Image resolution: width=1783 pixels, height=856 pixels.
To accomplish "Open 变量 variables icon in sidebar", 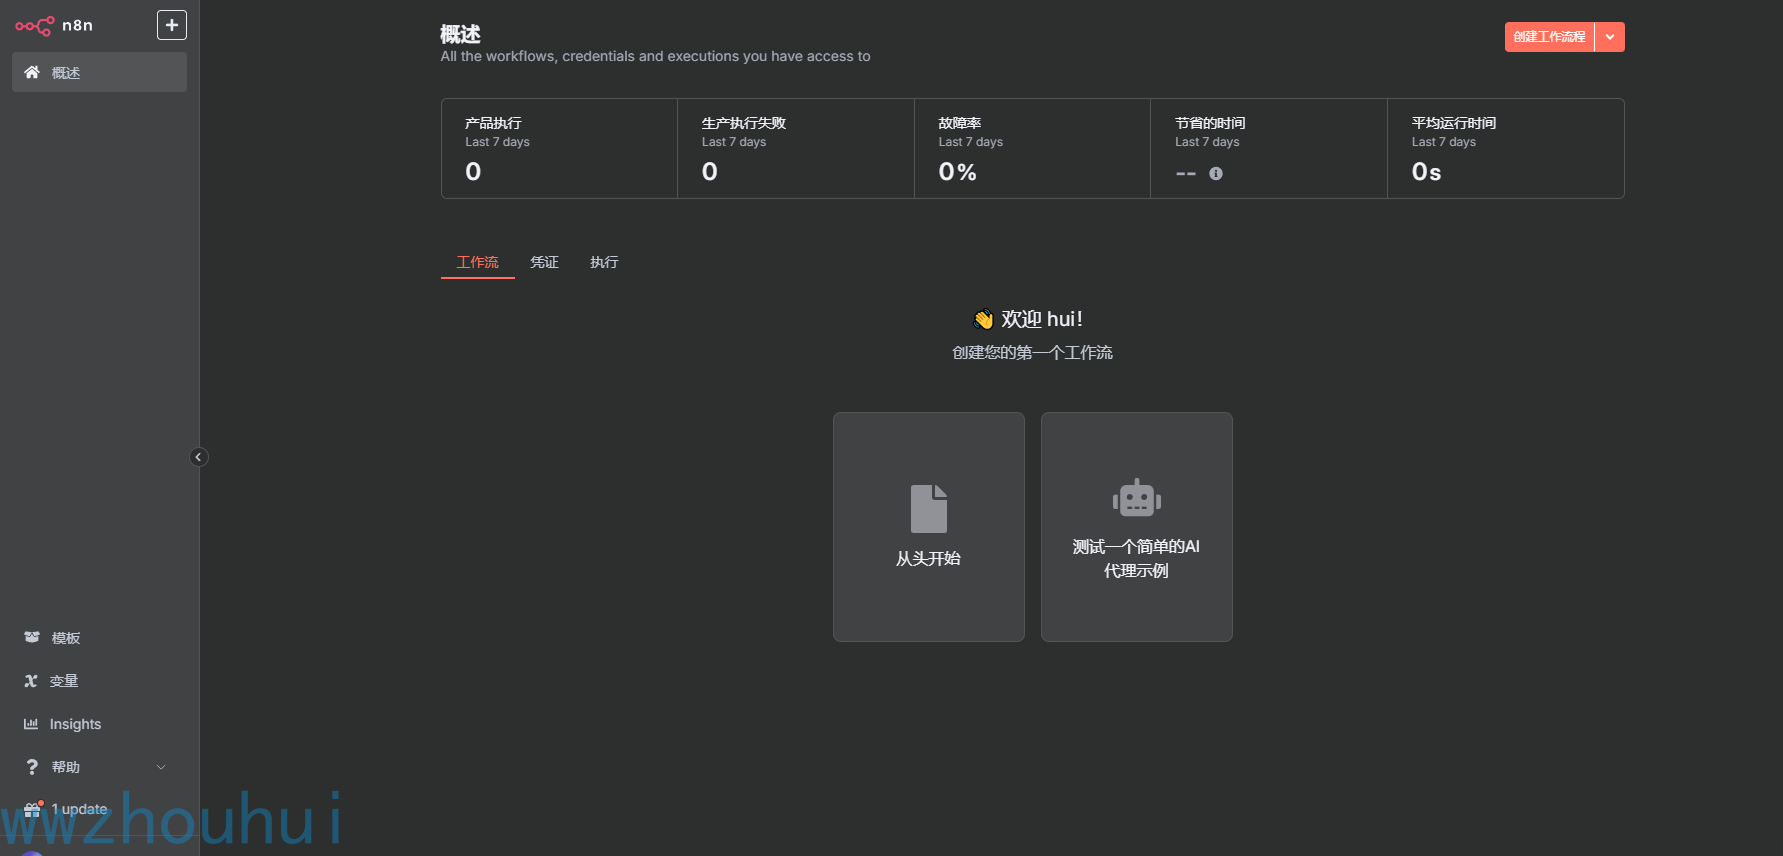I will point(31,681).
